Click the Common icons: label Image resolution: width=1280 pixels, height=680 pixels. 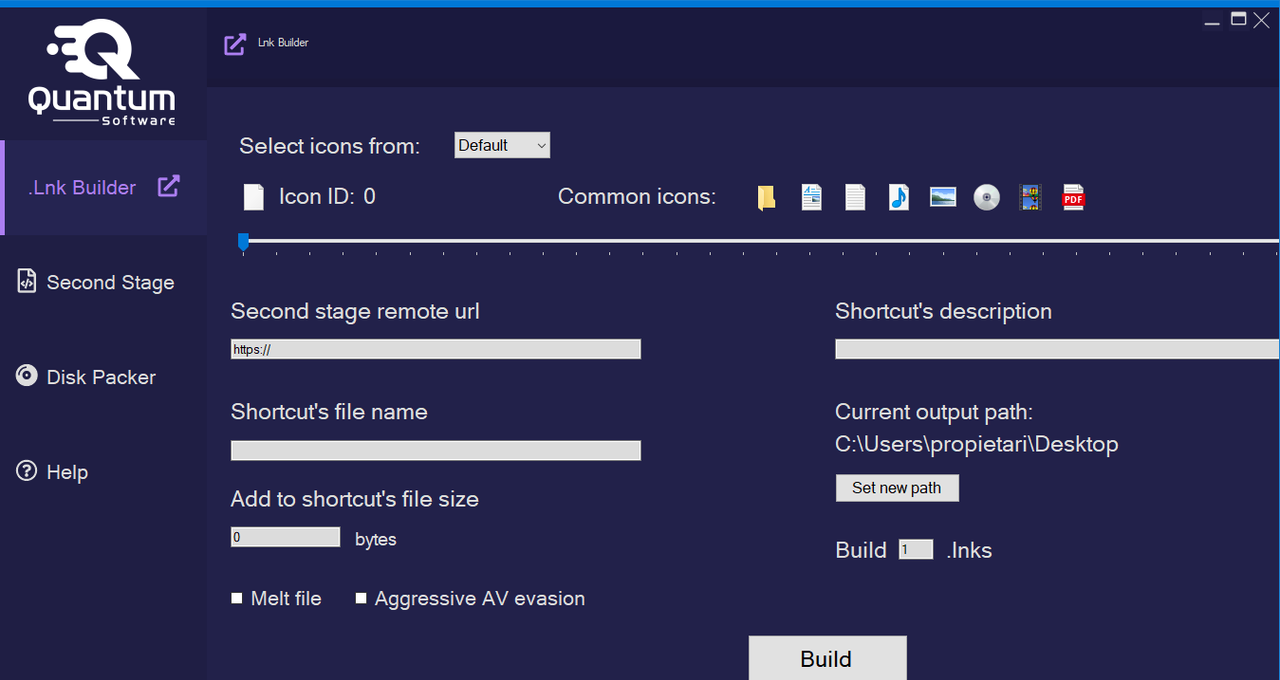coord(637,197)
